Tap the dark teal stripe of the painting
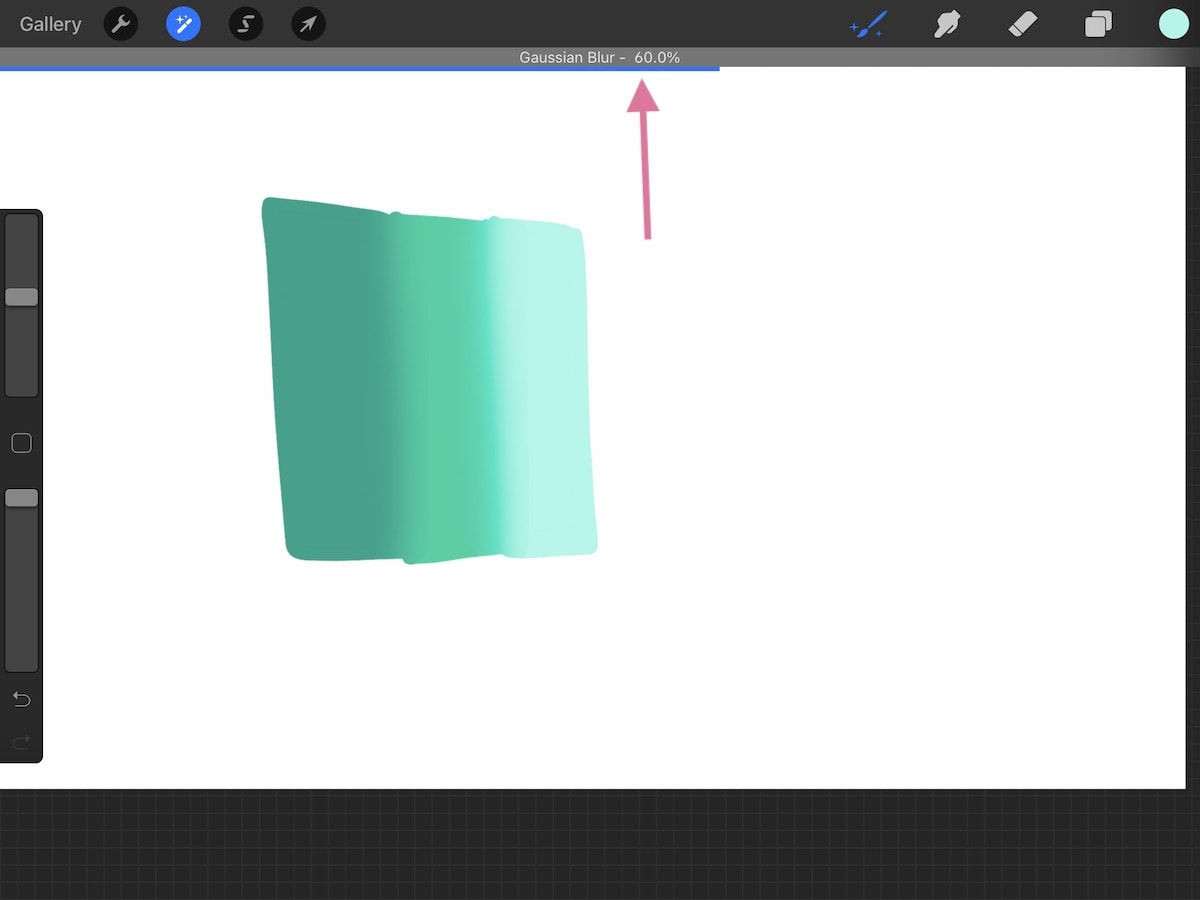 (325, 380)
